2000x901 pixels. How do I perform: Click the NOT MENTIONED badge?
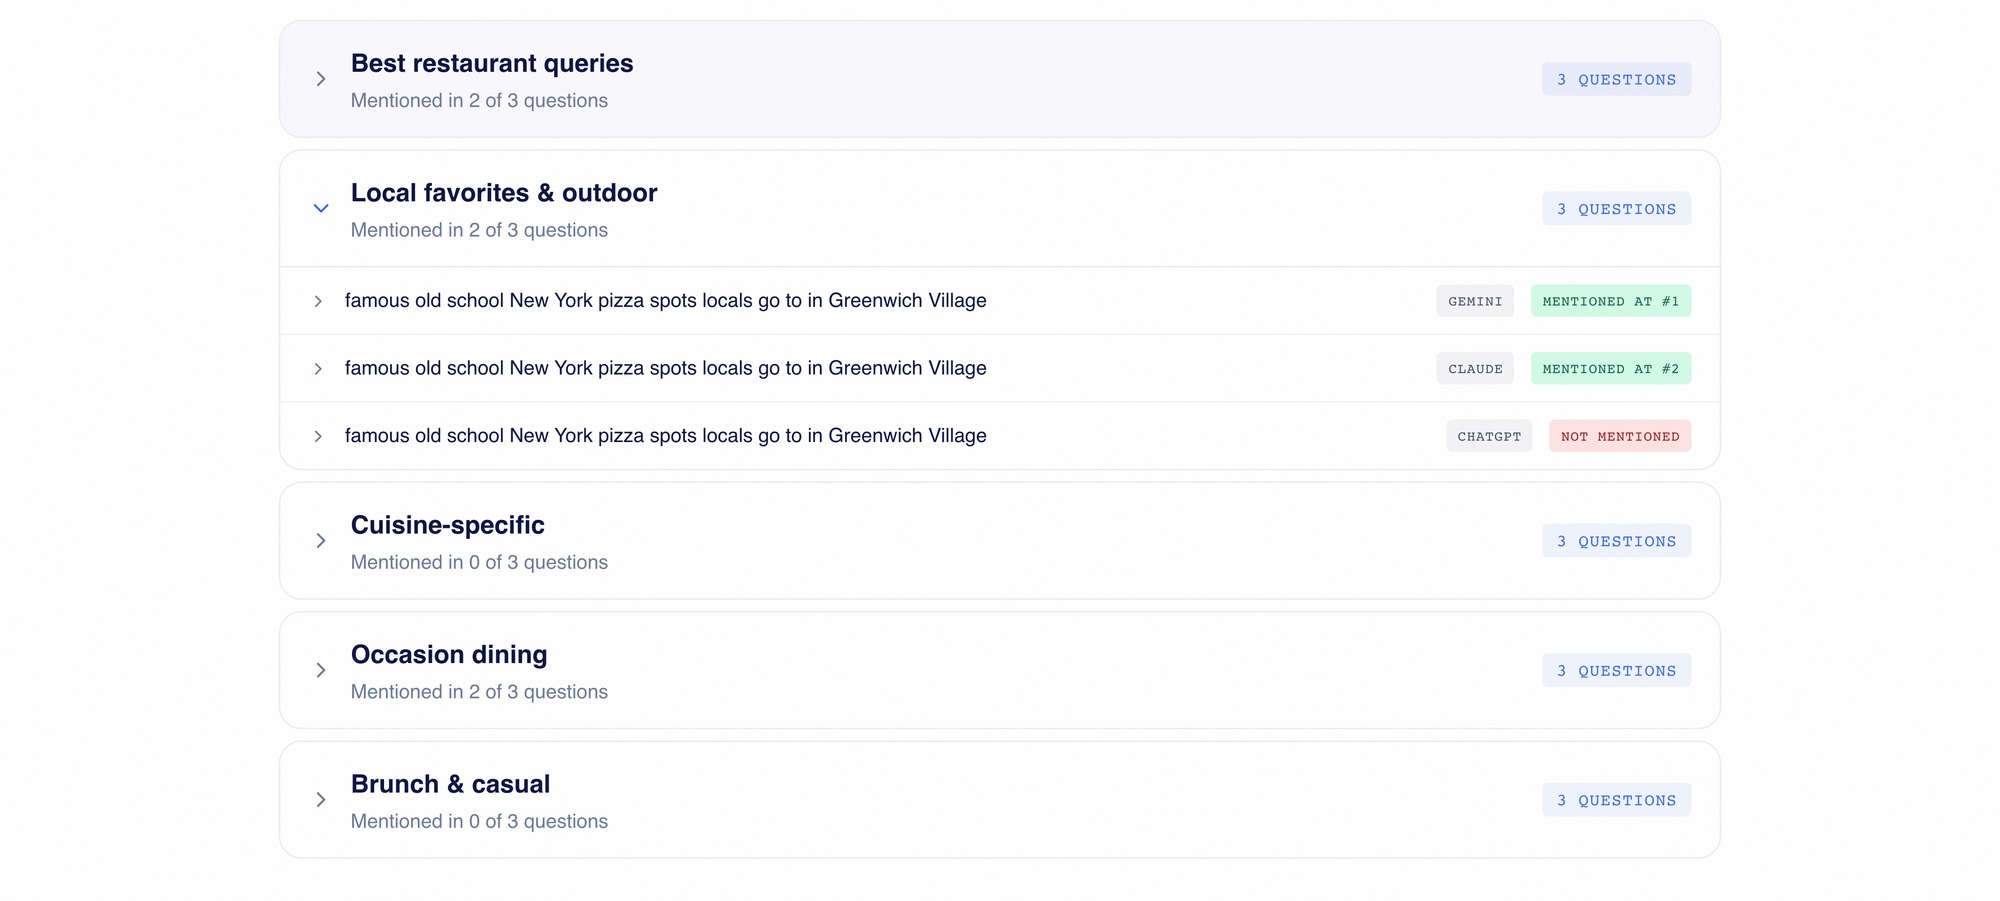[1620, 436]
